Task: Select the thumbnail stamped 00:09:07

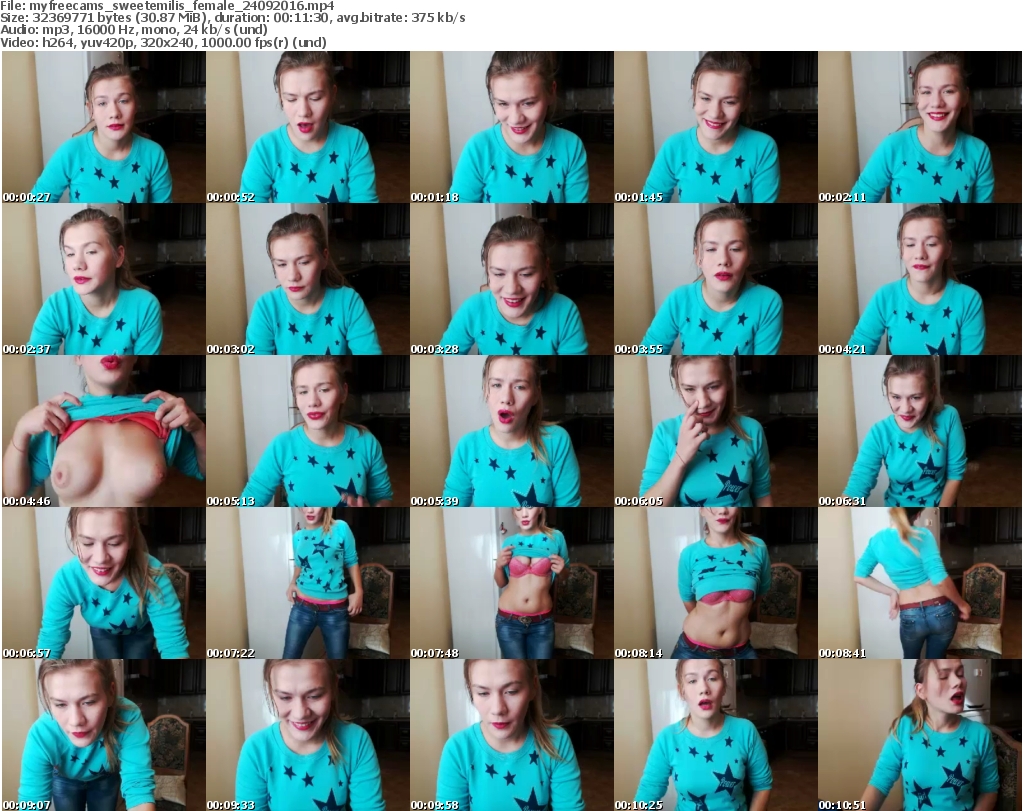Action: click(x=104, y=735)
